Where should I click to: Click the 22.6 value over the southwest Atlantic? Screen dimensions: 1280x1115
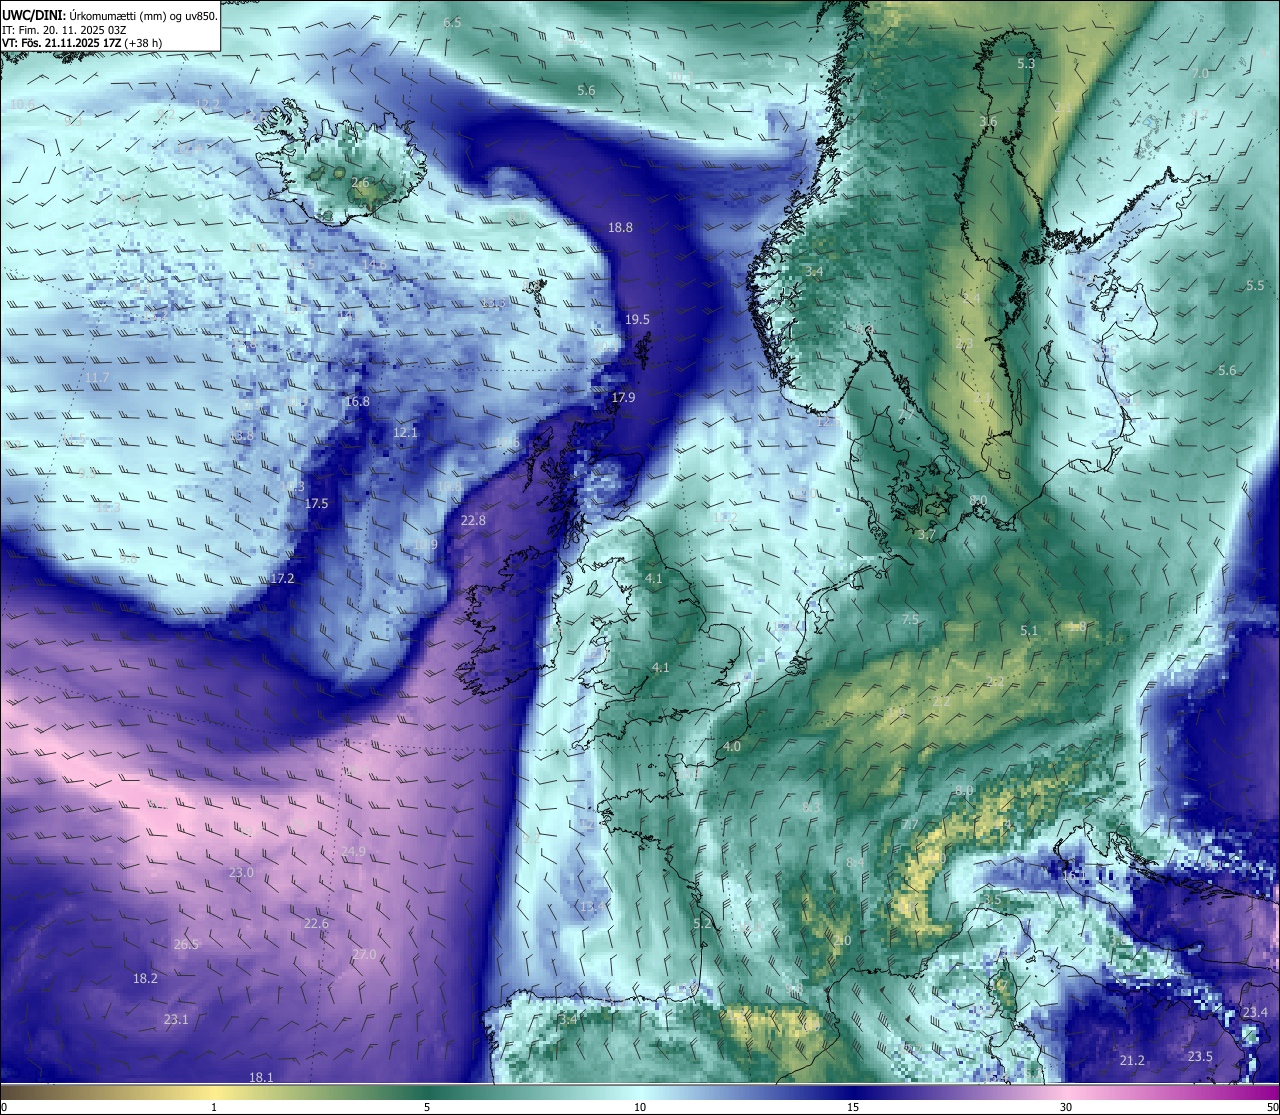pos(316,923)
